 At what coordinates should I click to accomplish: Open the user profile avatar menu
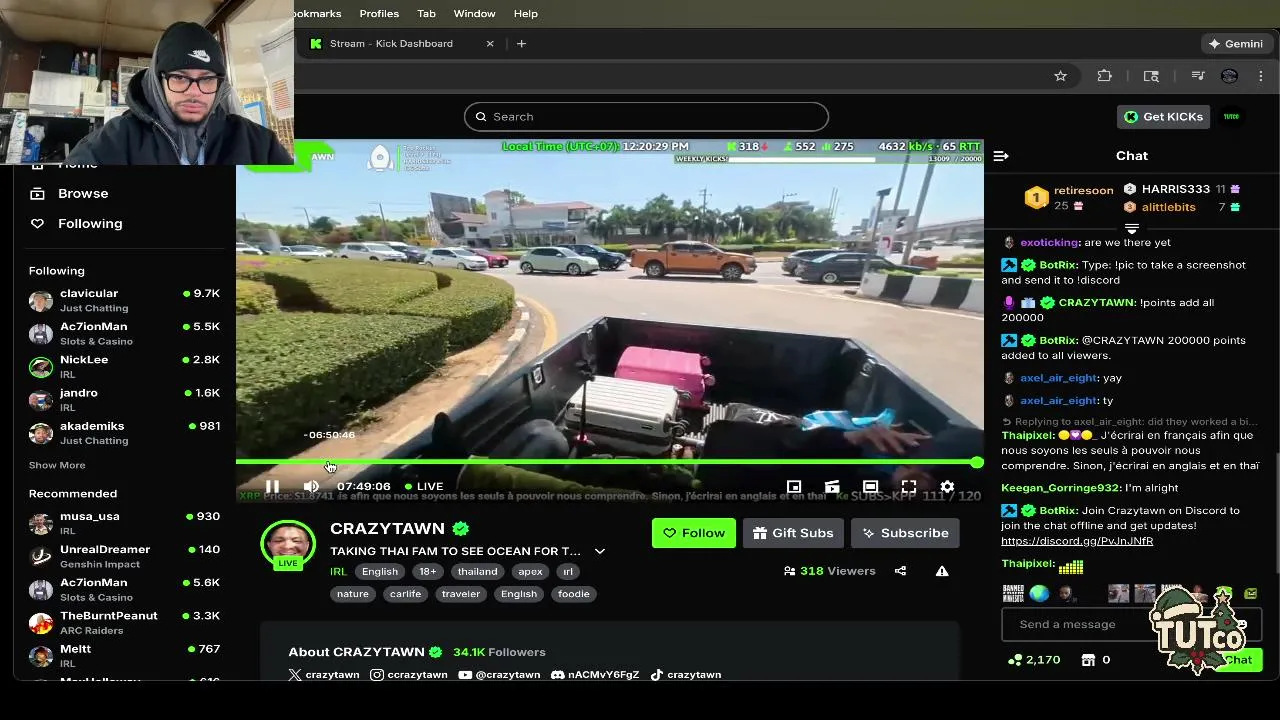[x=1232, y=116]
